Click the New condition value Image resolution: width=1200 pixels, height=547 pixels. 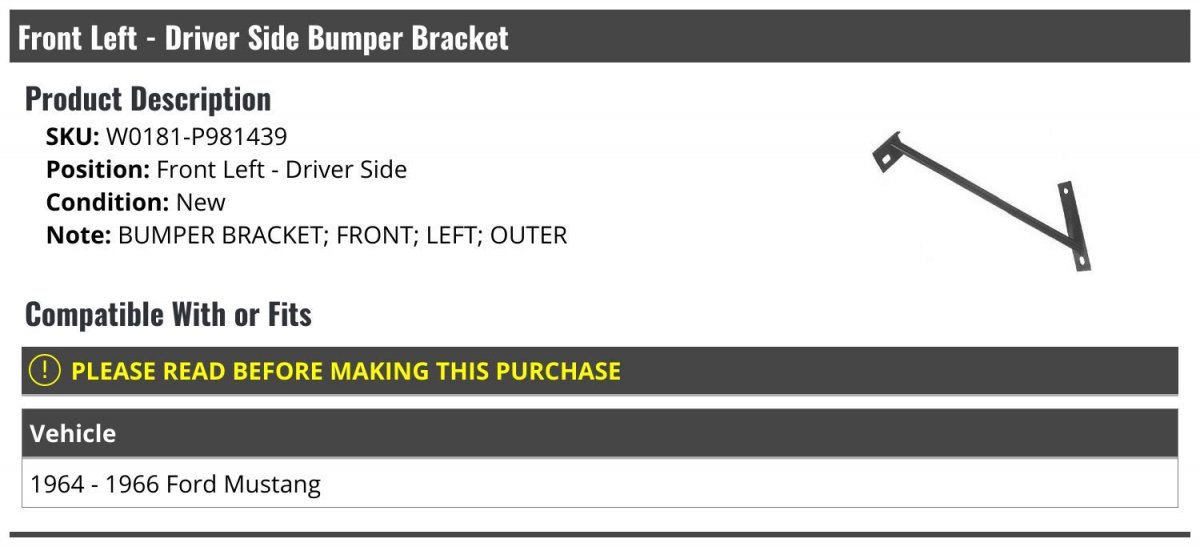point(201,202)
